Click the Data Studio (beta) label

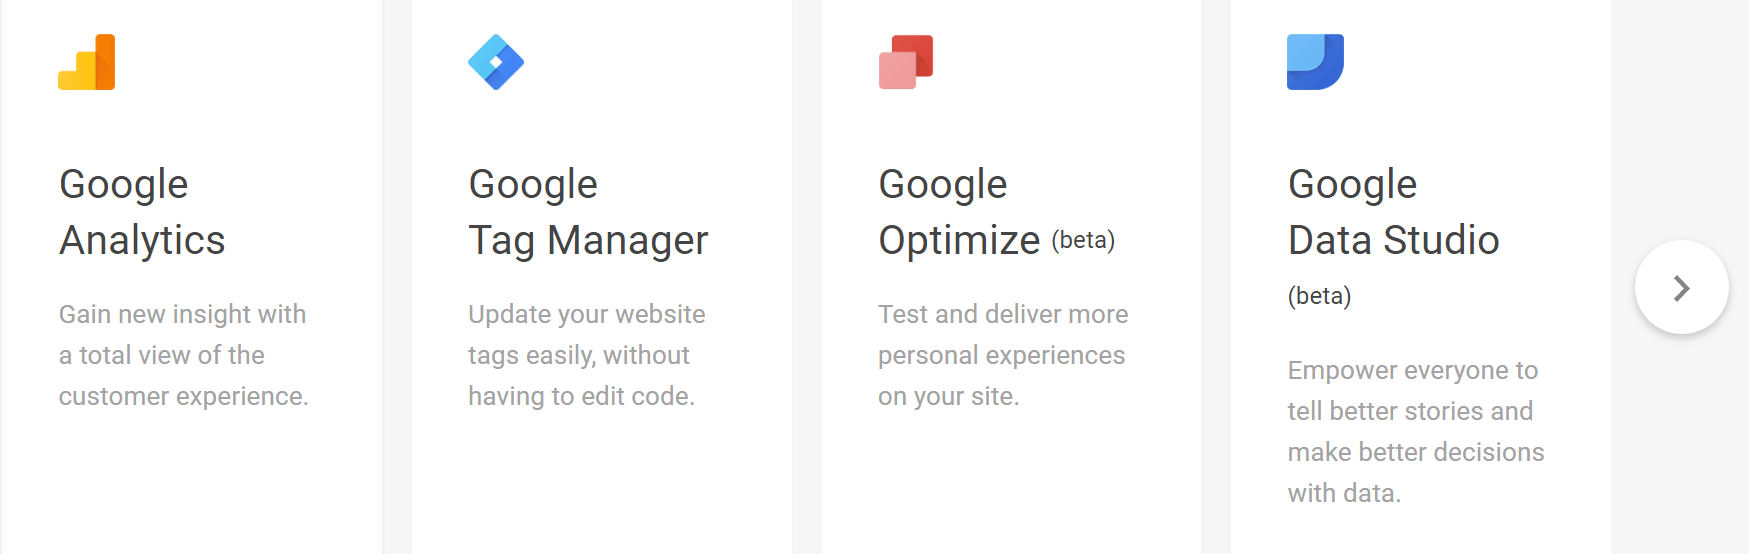[x=1319, y=296]
